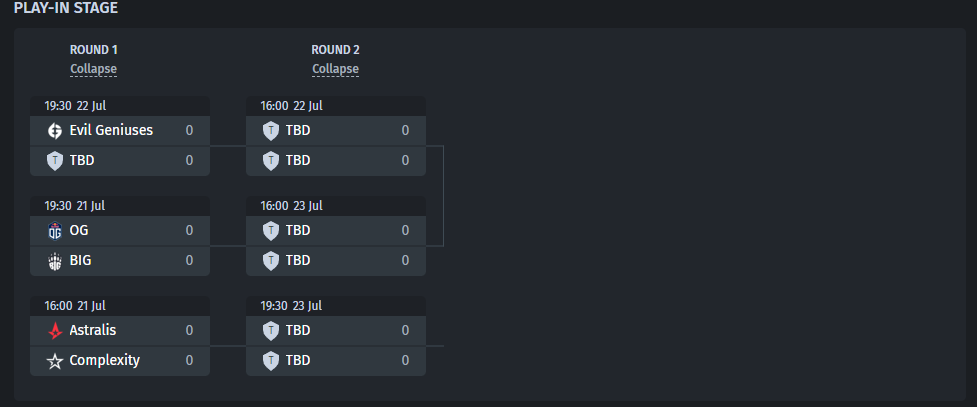
Task: Click the Evil Geniuses team logo
Action: tap(55, 131)
